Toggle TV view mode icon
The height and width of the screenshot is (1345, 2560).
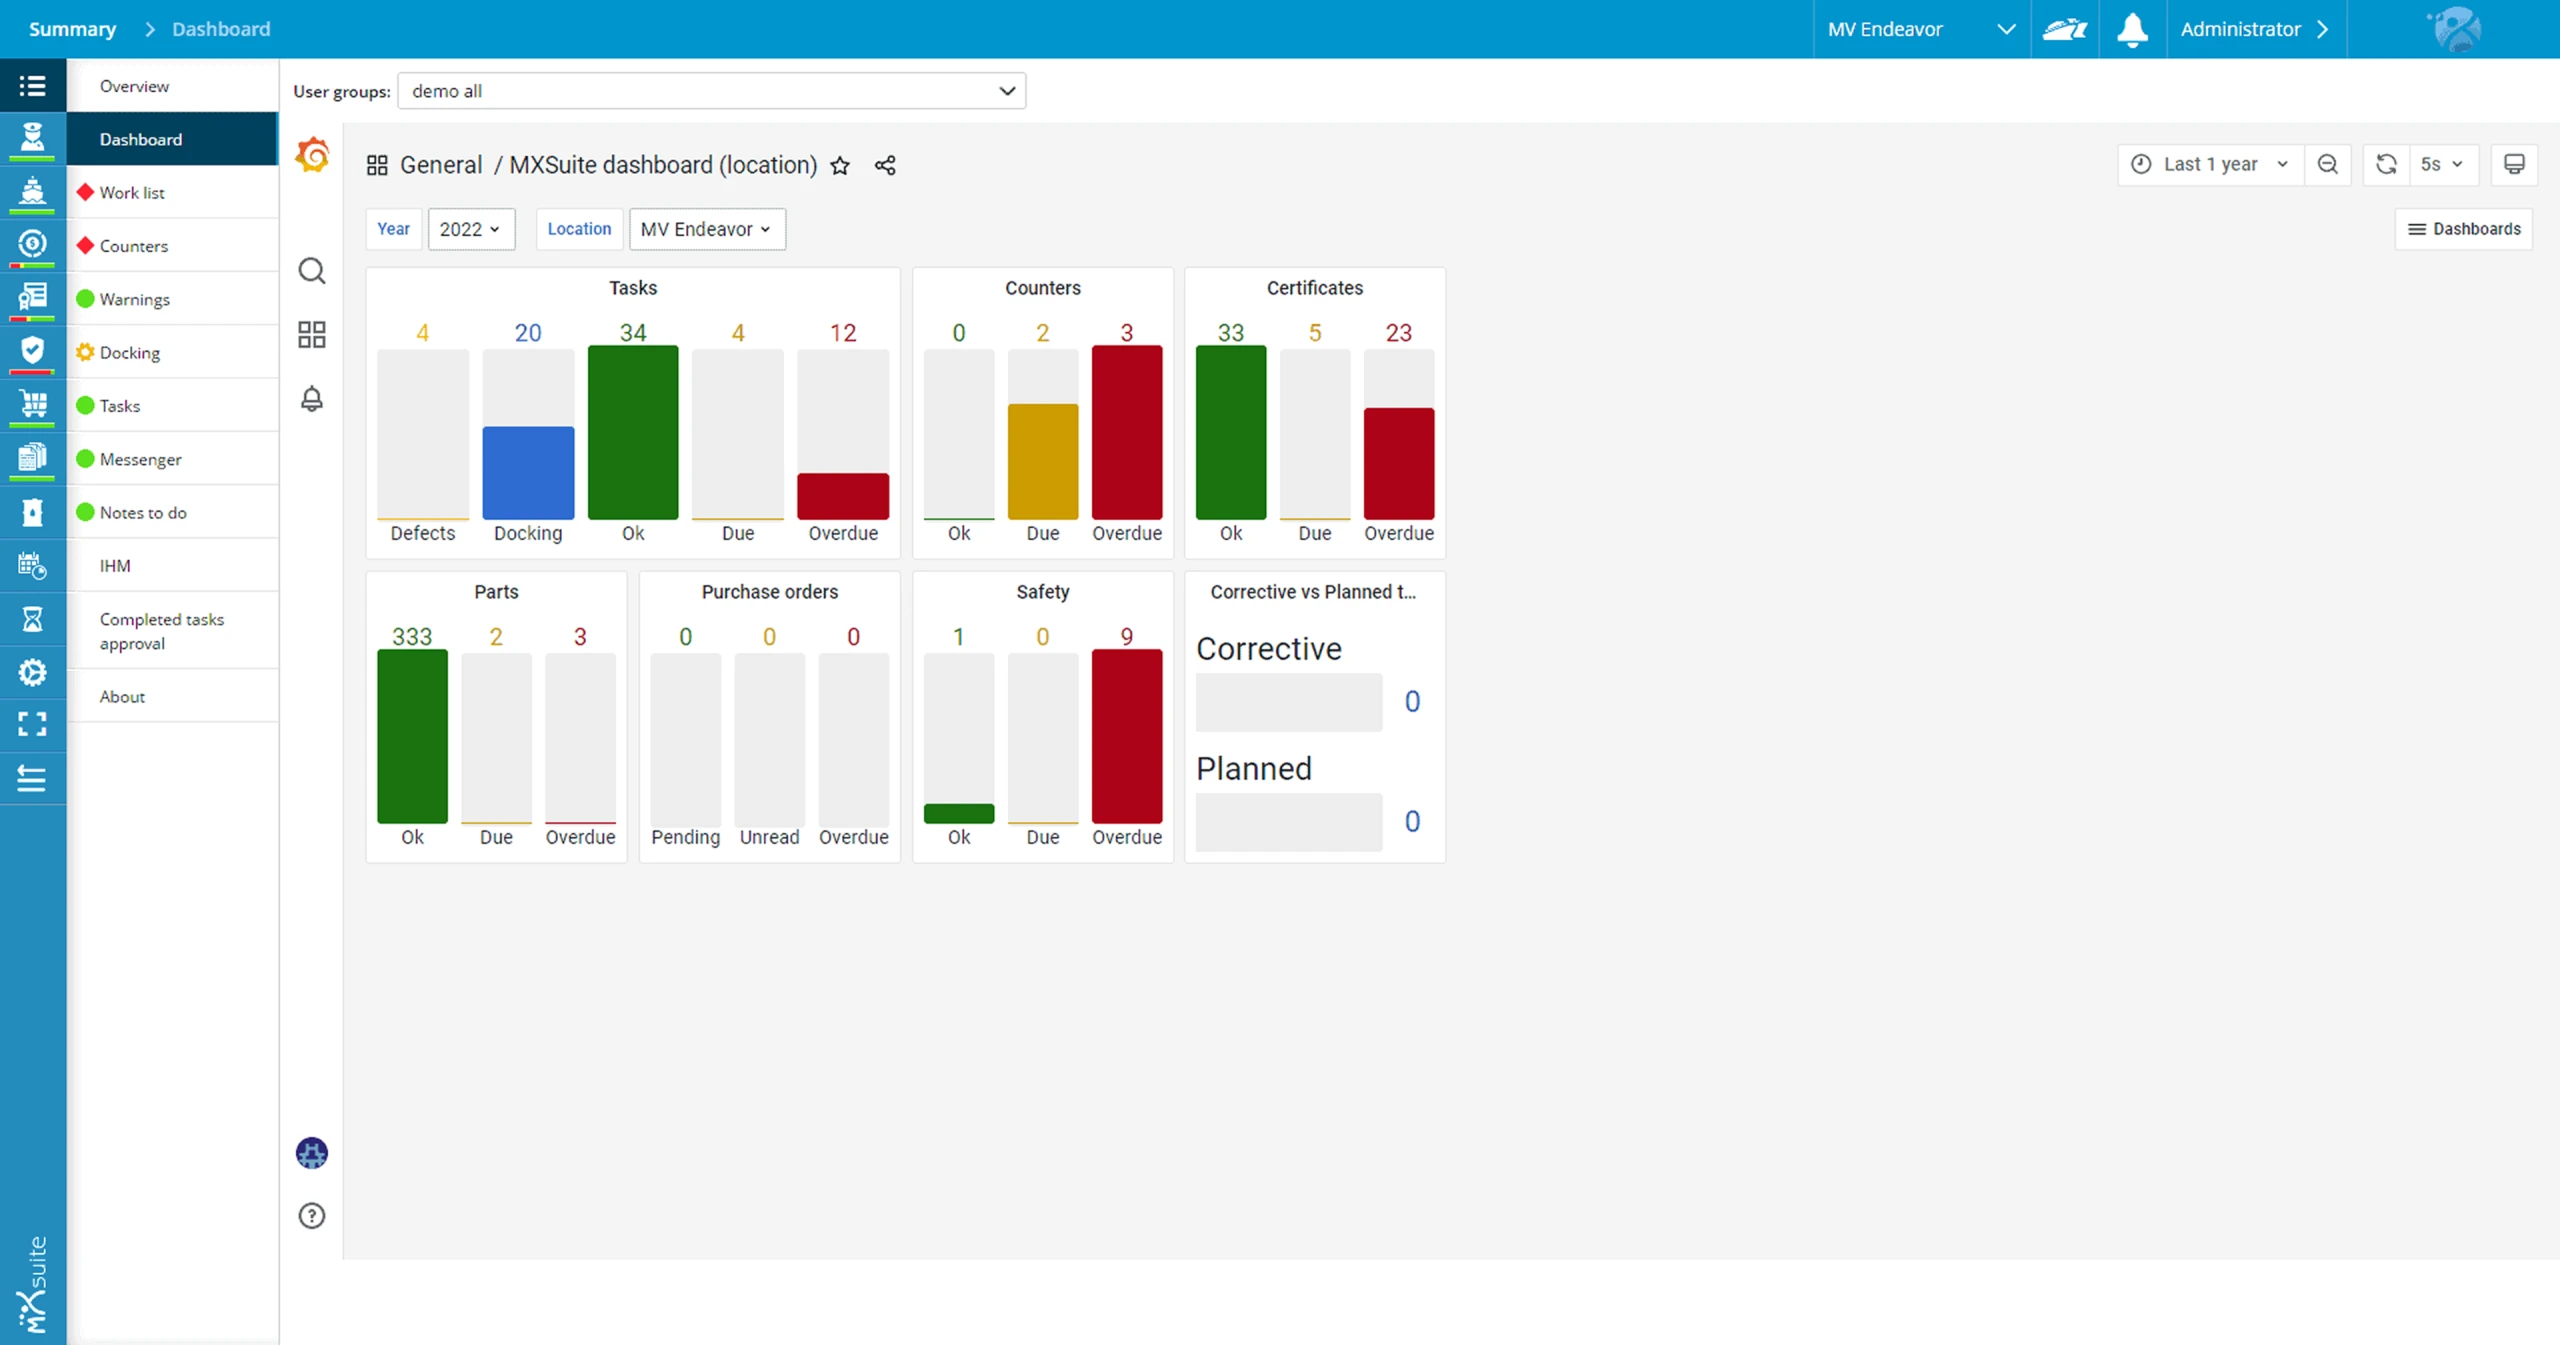pyautogui.click(x=2514, y=165)
